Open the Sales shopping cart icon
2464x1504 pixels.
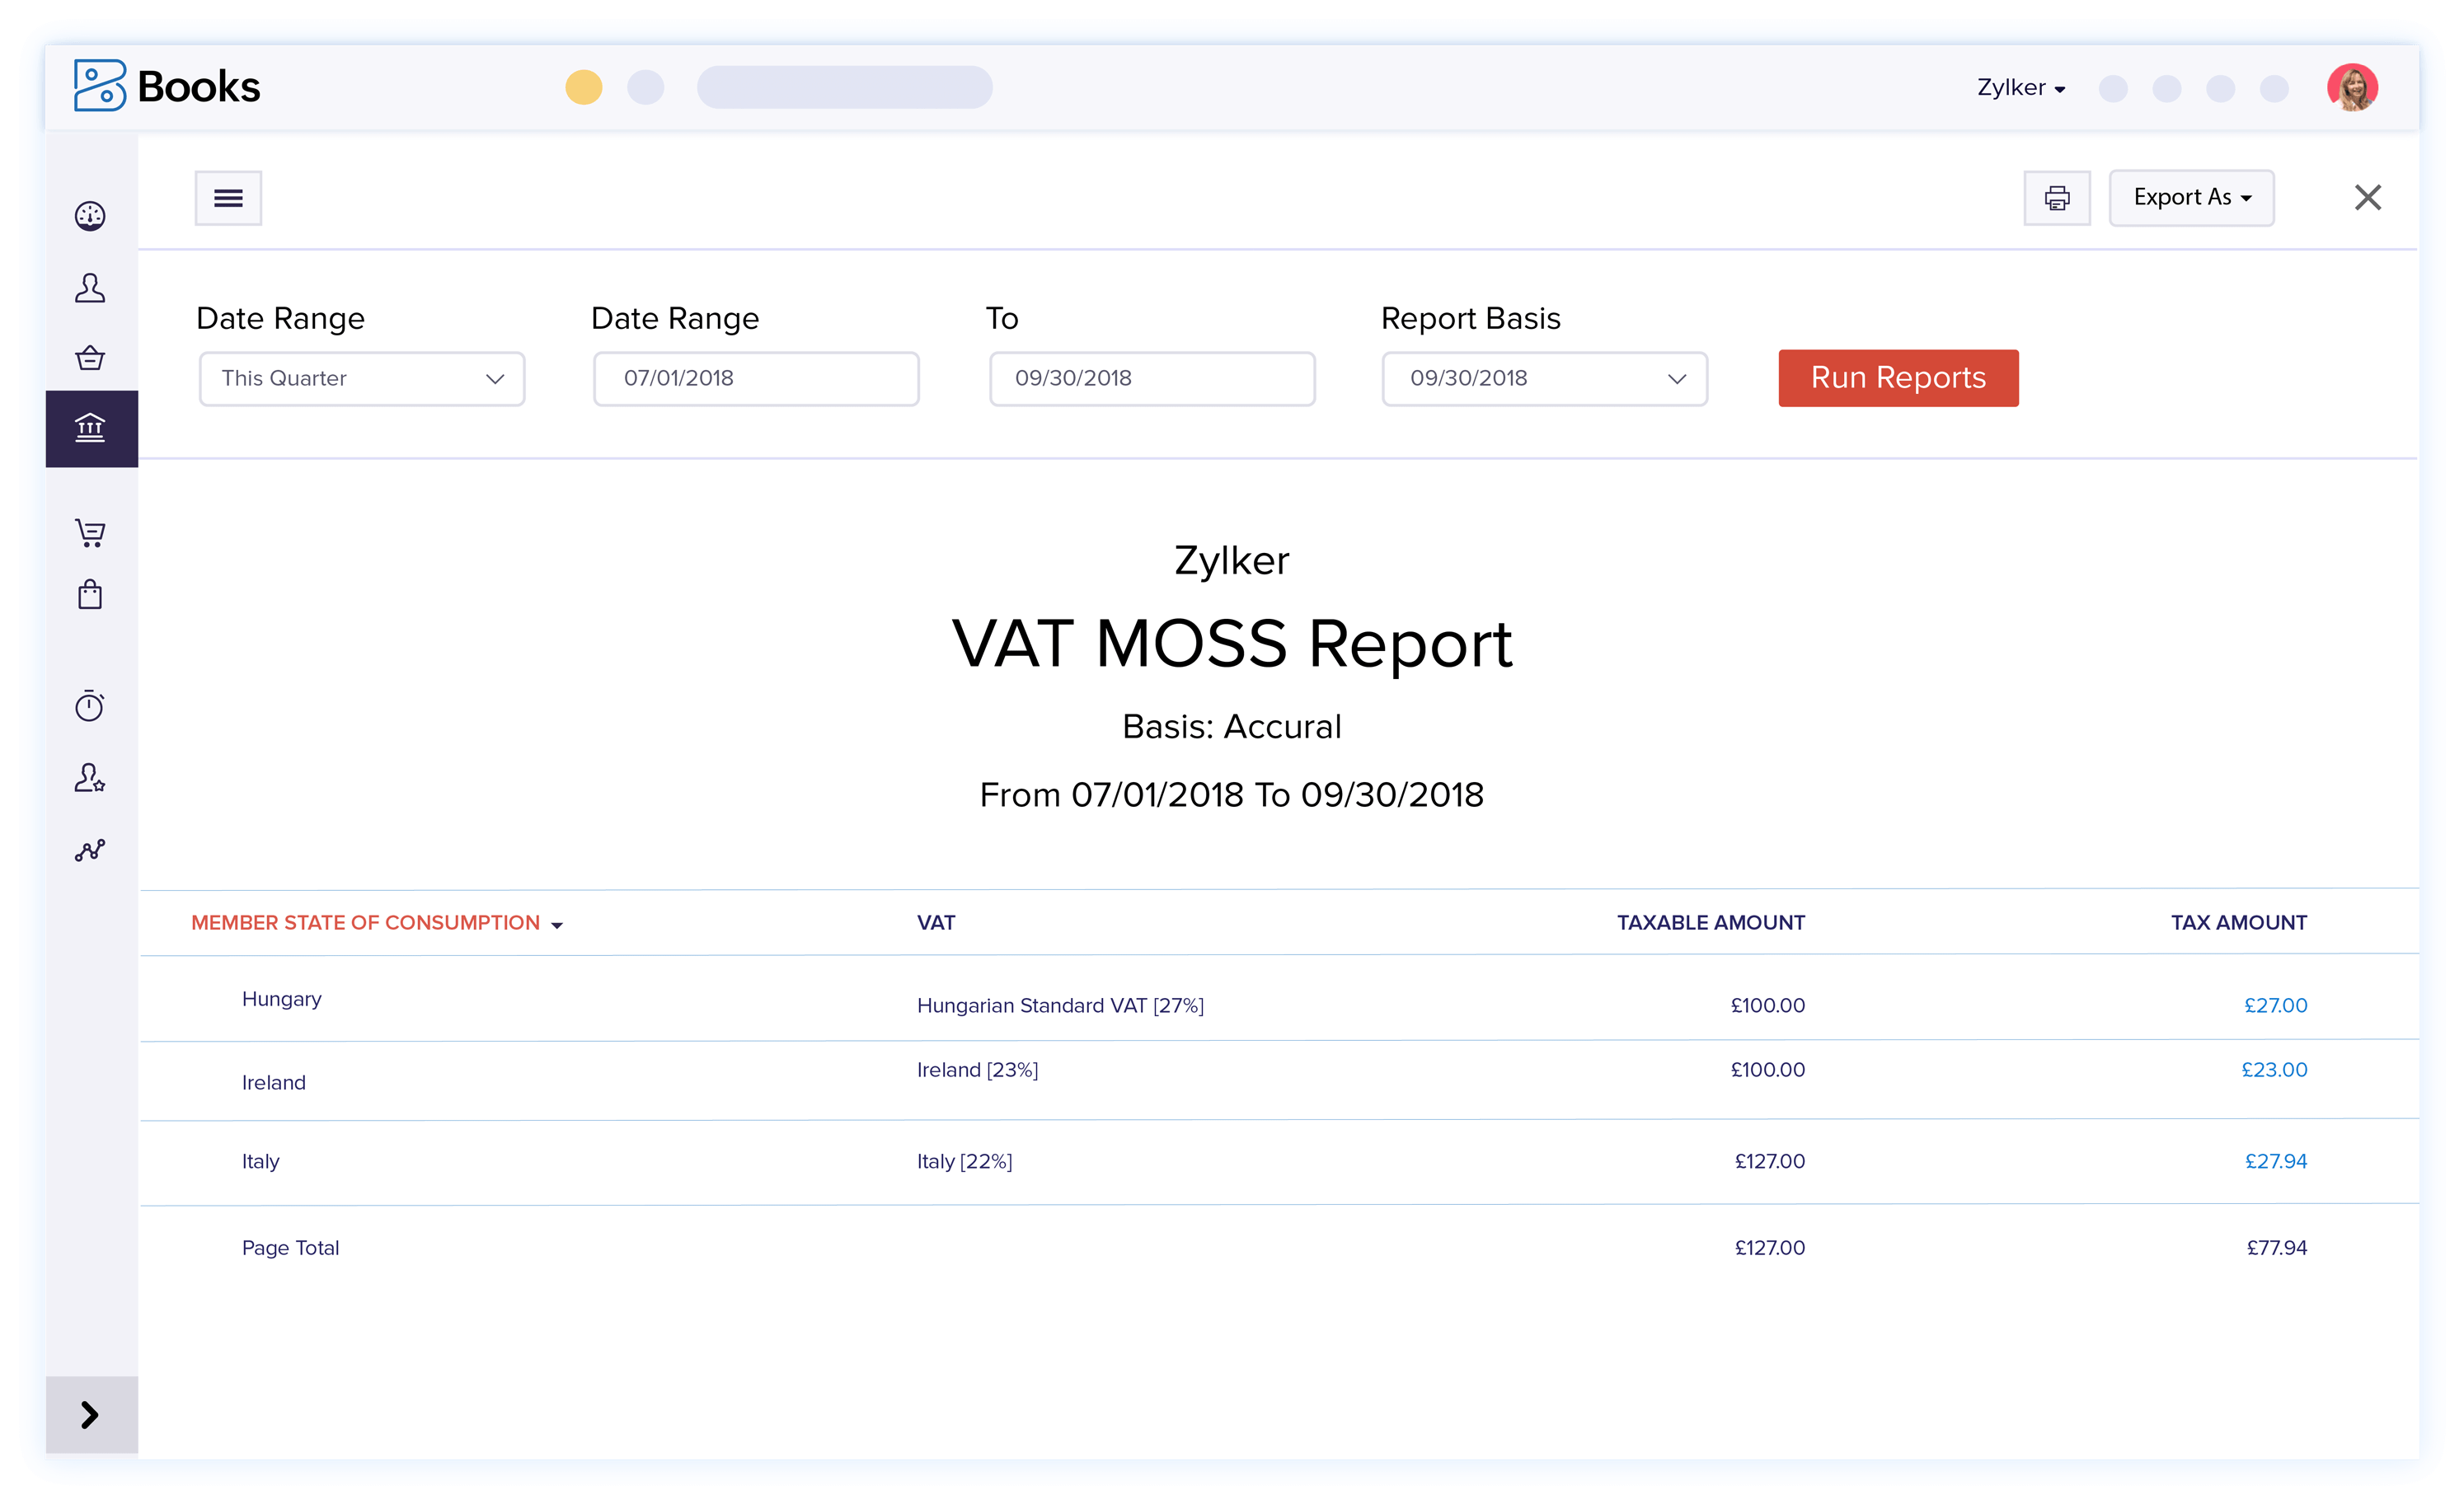(x=90, y=532)
